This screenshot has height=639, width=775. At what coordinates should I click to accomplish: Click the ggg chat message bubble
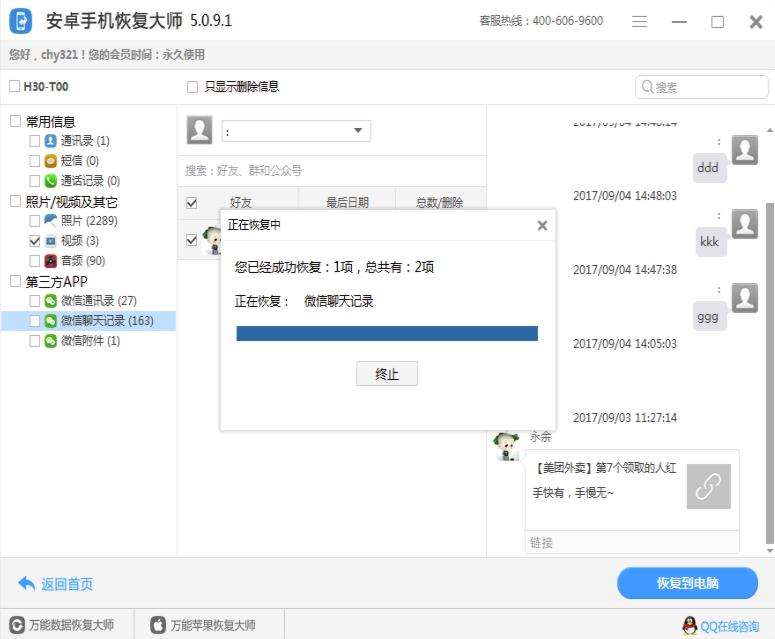coord(709,316)
